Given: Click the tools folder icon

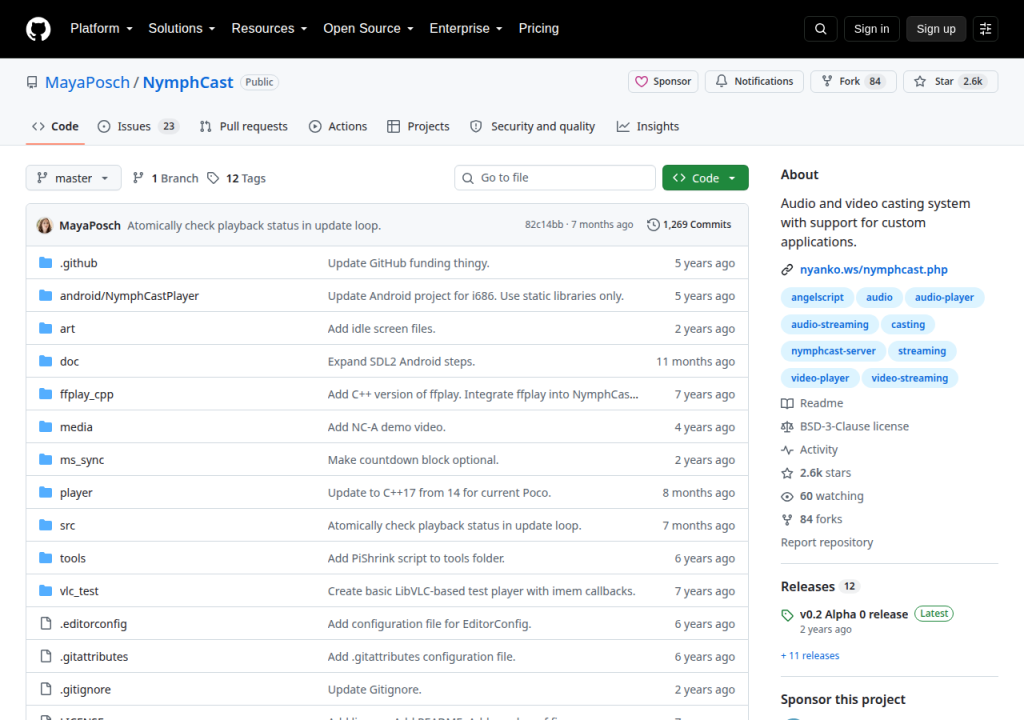Looking at the screenshot, I should coord(45,558).
